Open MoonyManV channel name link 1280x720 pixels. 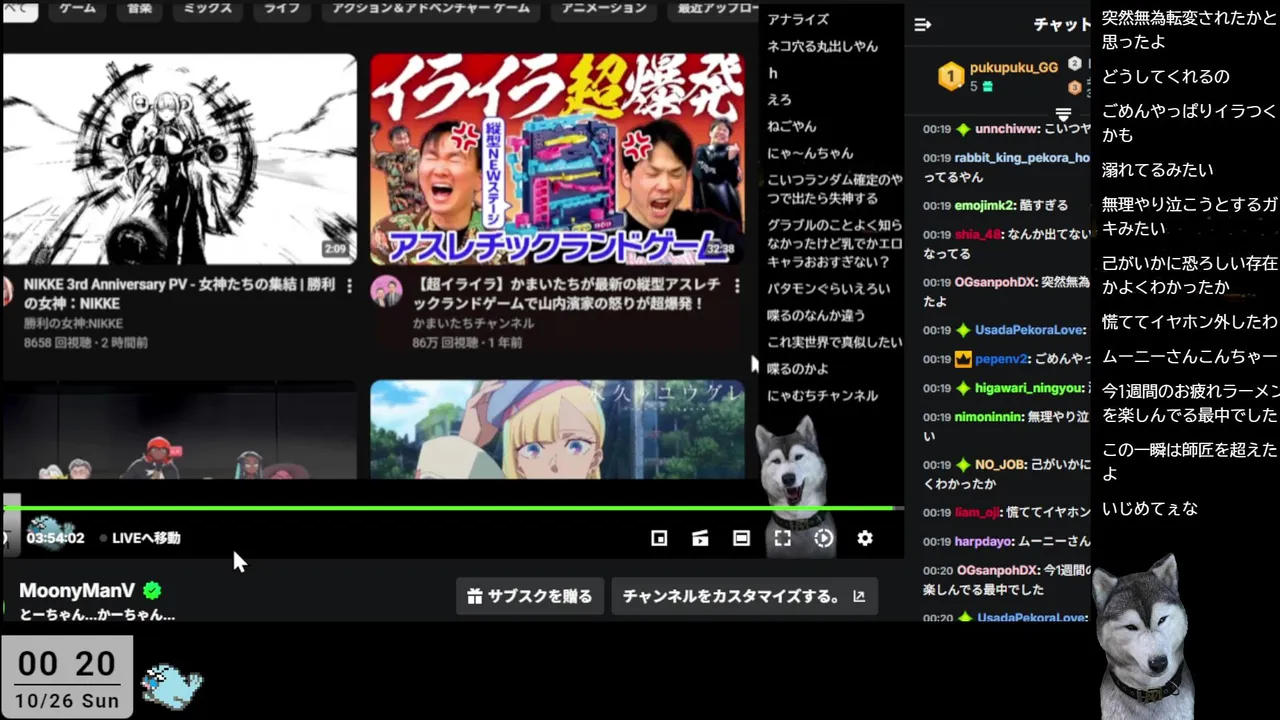point(77,590)
